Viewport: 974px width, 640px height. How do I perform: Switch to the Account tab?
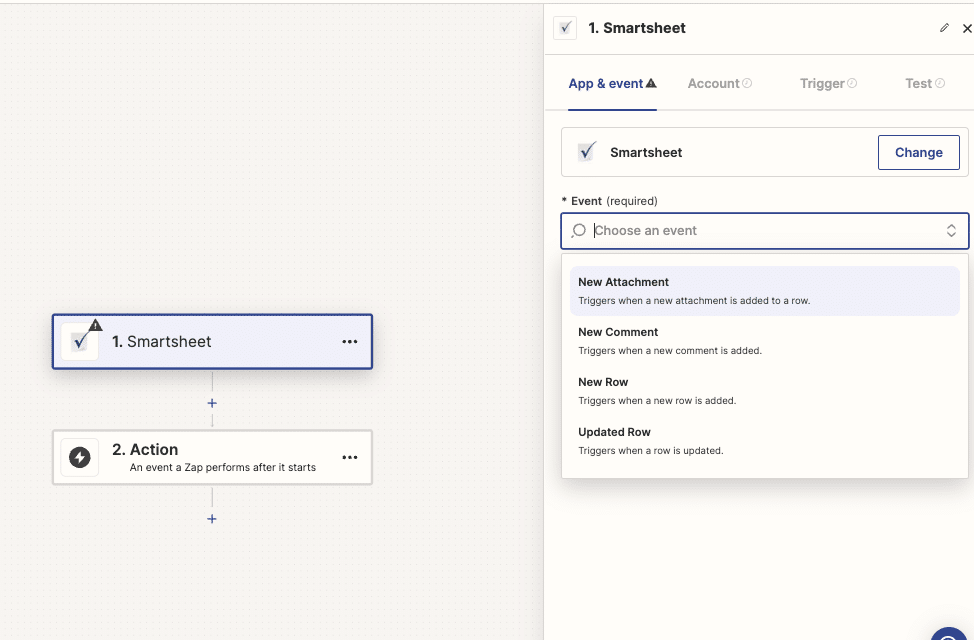coord(719,83)
